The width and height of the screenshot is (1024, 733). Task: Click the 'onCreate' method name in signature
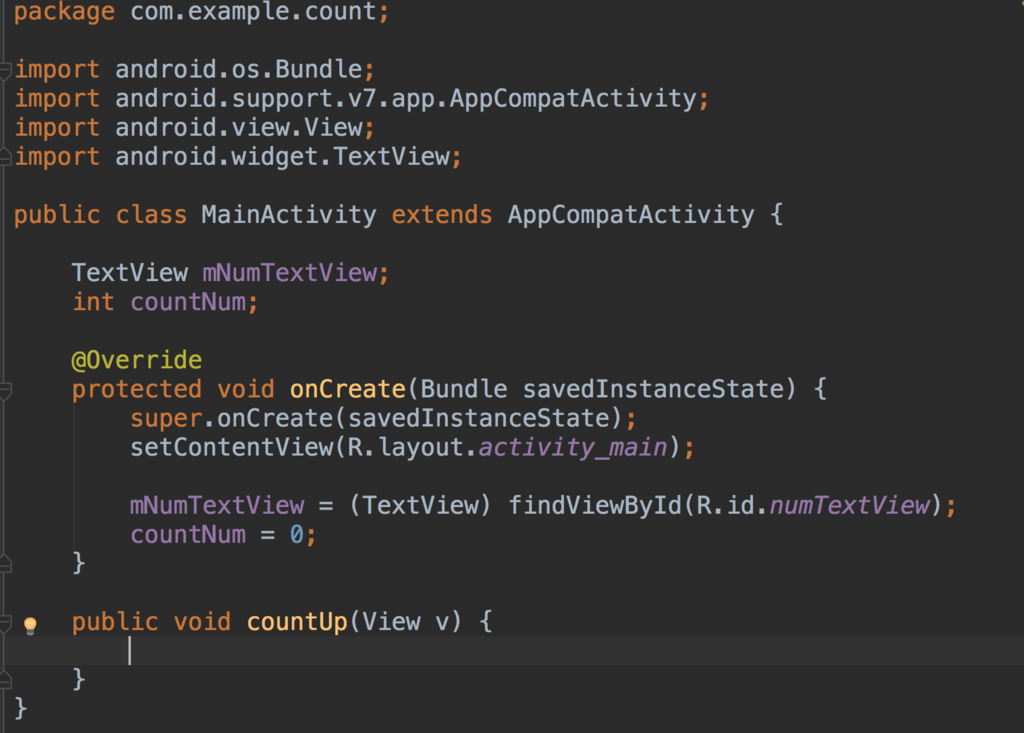pyautogui.click(x=347, y=389)
